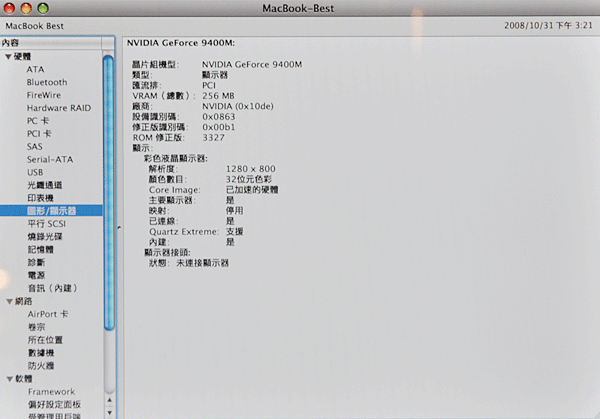Select 音訊（內建）audio entry

(52, 288)
